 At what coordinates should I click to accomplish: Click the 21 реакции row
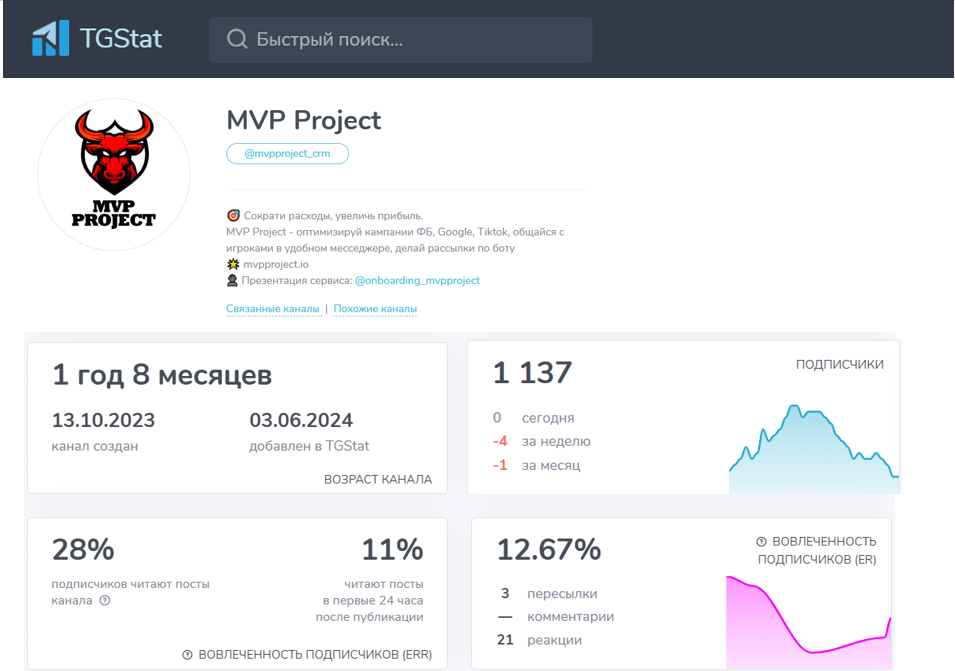[x=540, y=640]
